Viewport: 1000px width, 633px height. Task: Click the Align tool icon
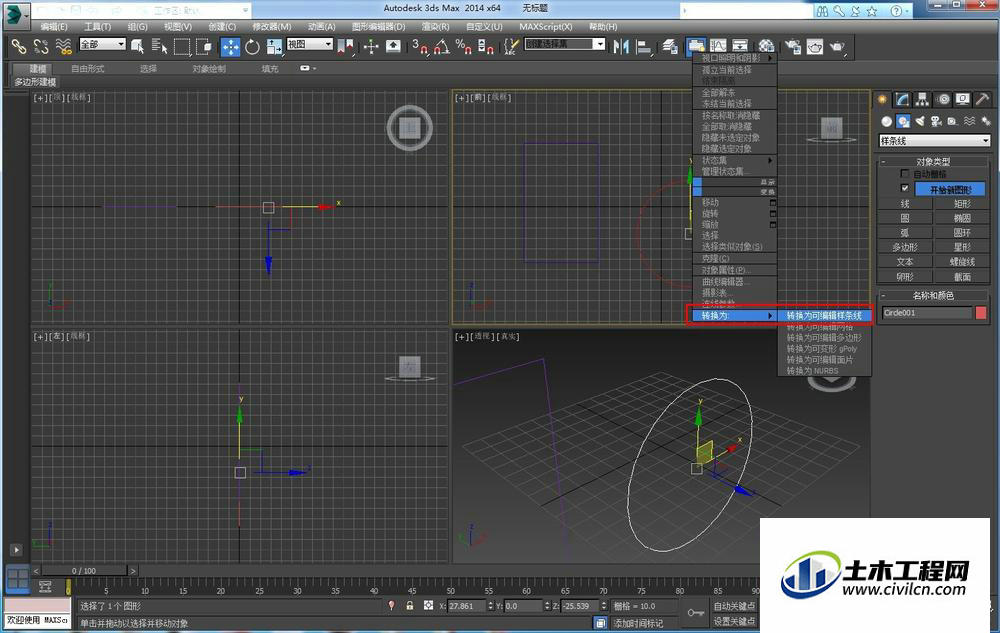click(x=644, y=47)
